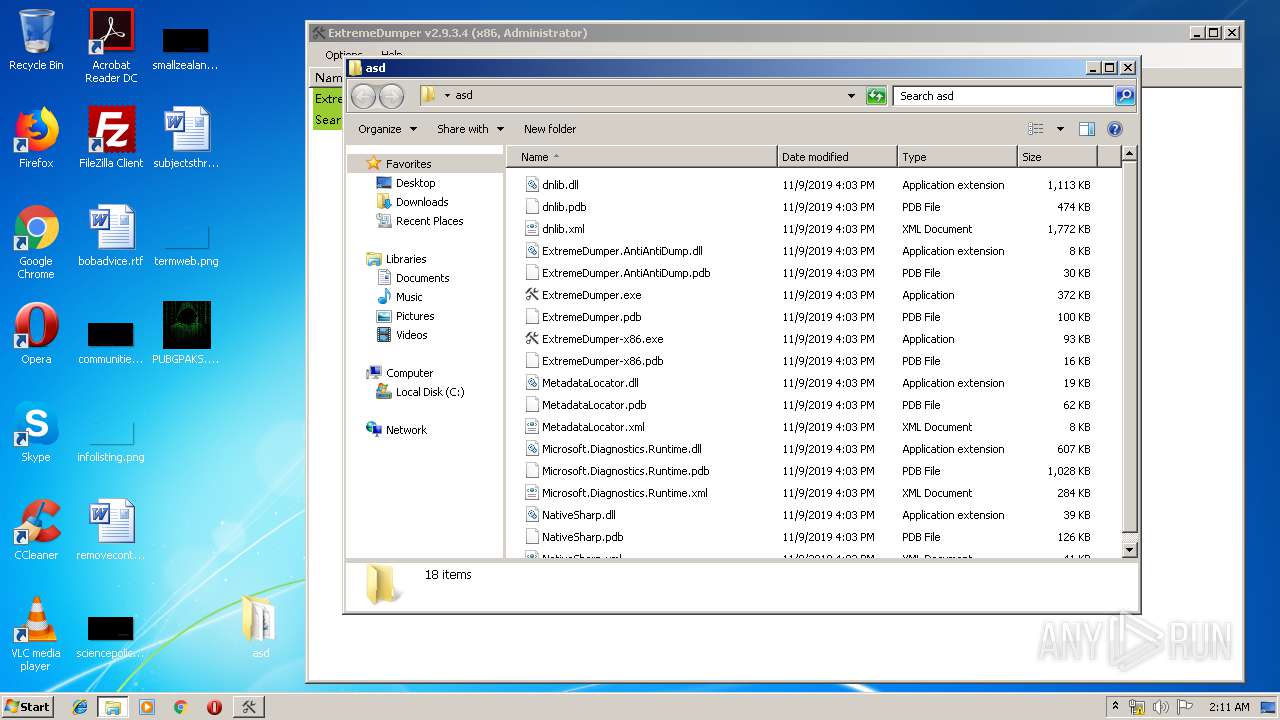Open the breadcrumb arrow before asd
The width and height of the screenshot is (1280, 720).
(447, 96)
